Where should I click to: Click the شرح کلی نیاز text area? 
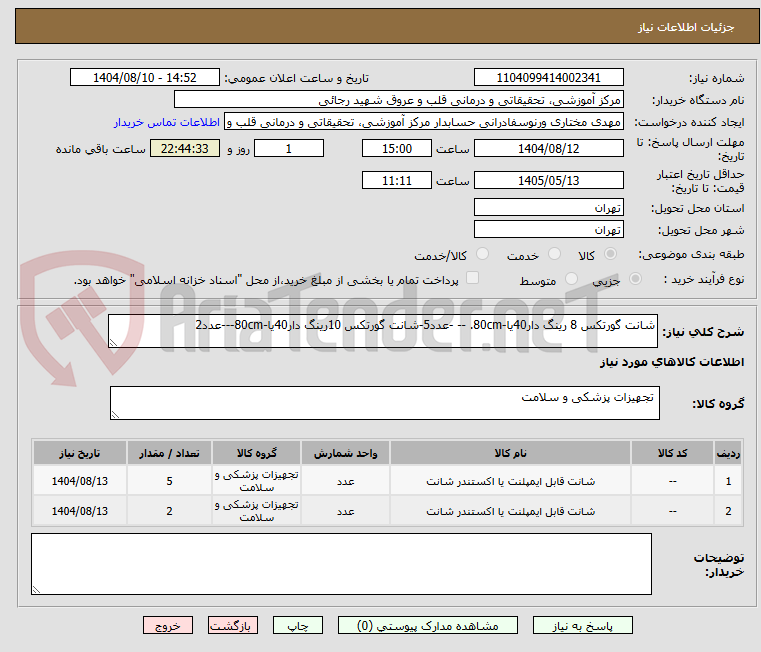[383, 331]
